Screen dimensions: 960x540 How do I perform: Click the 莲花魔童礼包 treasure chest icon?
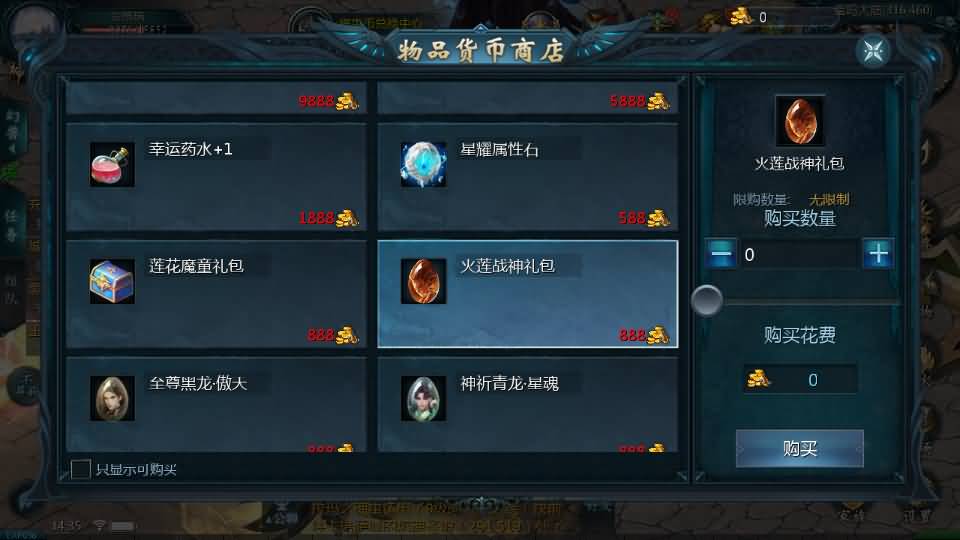click(x=112, y=281)
